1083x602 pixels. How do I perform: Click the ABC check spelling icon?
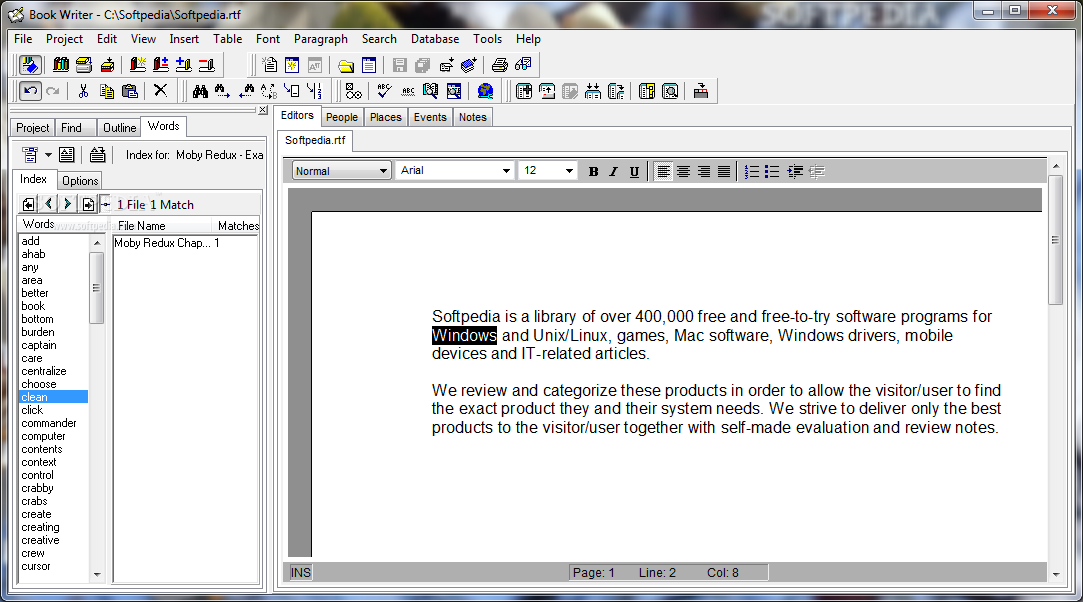385,91
